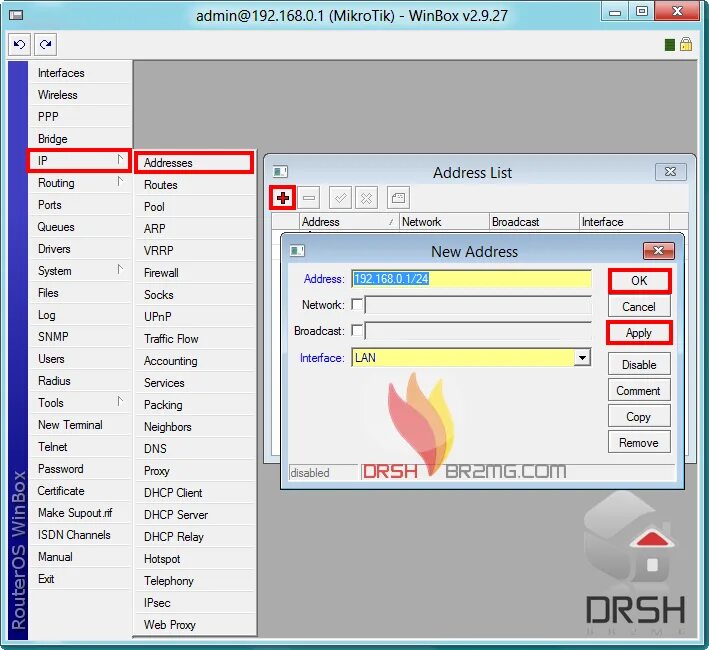This screenshot has width=709, height=650.
Task: Click the Apply button
Action: 639,333
